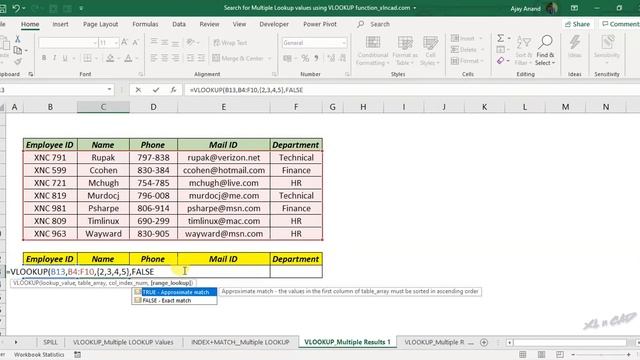Screen dimensions: 640x360
Task: Open the Data ribbon tab
Action: [179, 24]
